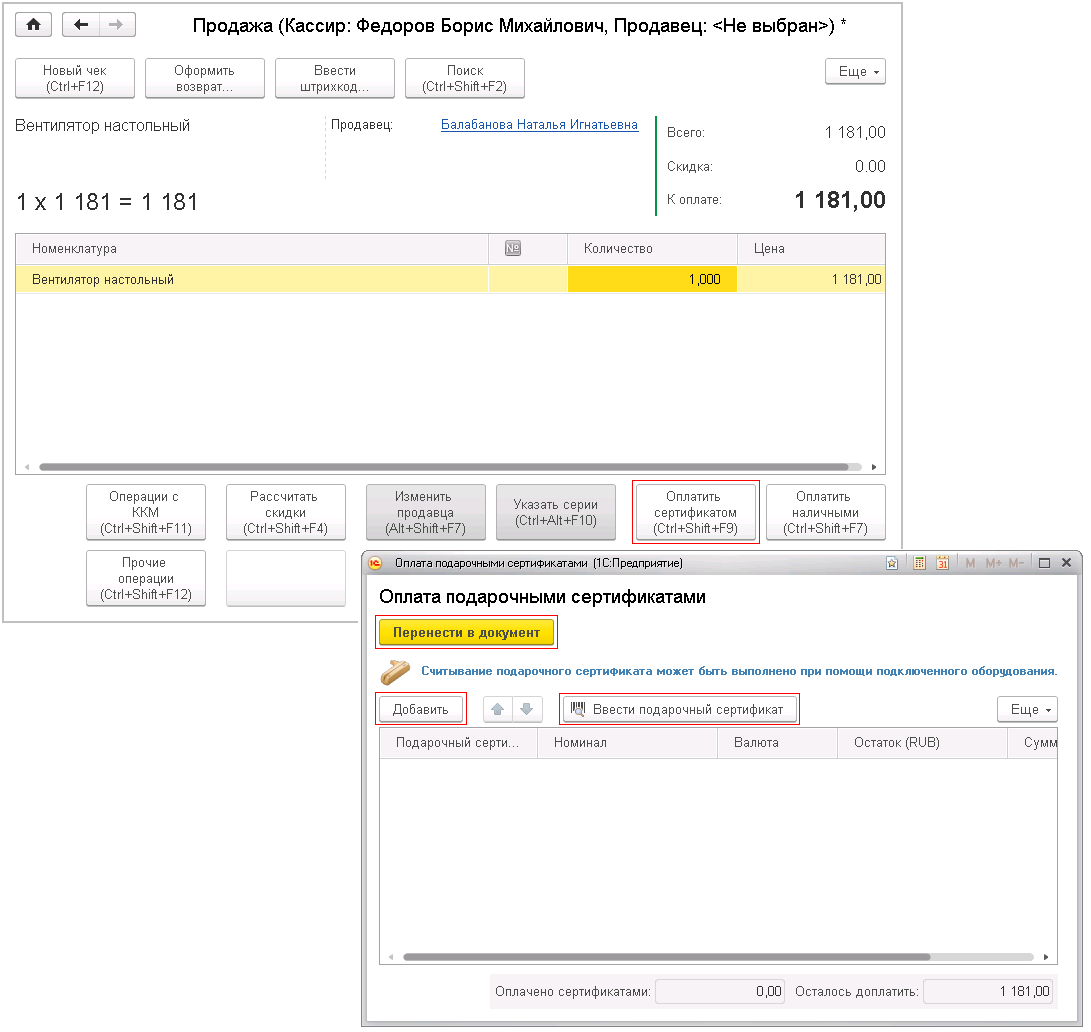Click the M+ memory button in title bar
The height and width of the screenshot is (1032, 1091).
click(x=993, y=564)
